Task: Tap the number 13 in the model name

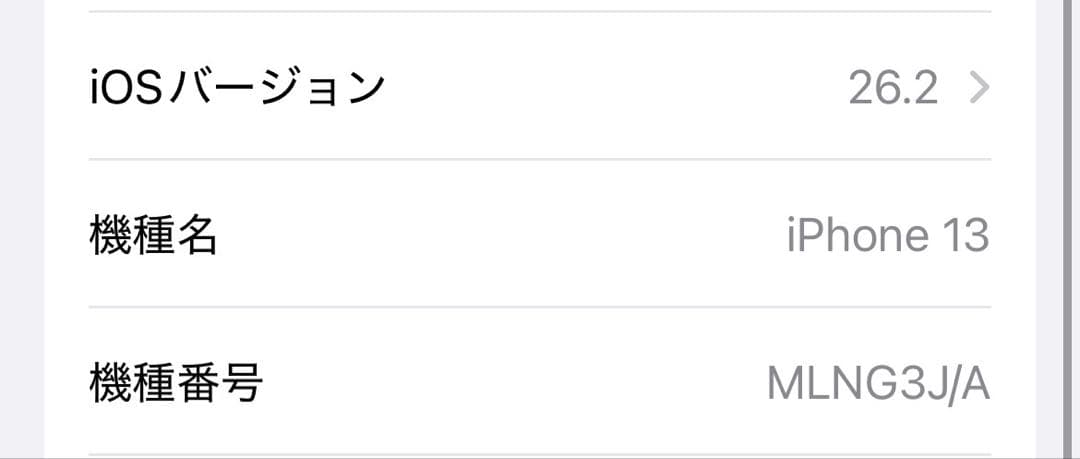Action: point(964,236)
